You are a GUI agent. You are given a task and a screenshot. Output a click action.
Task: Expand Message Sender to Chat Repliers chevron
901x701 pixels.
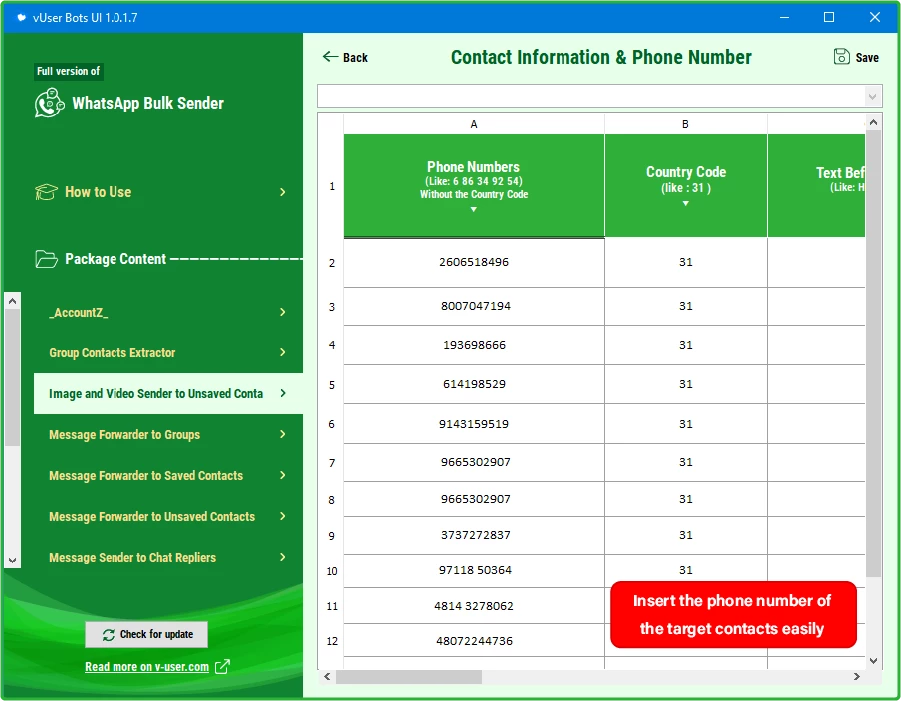[x=283, y=557]
